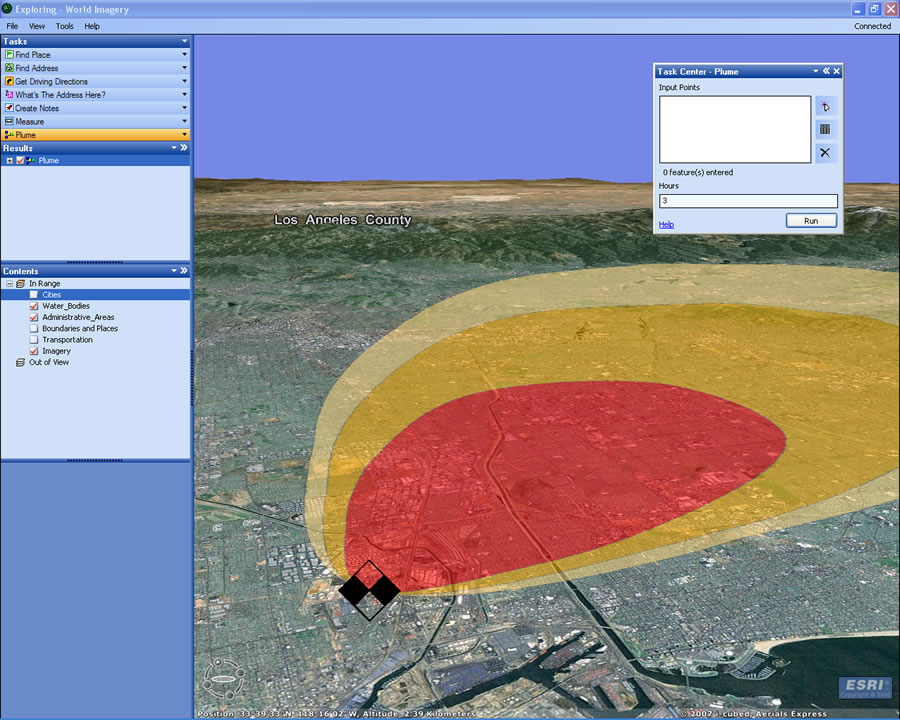Click the Create Notes task icon
This screenshot has width=900, height=720.
tap(9, 108)
